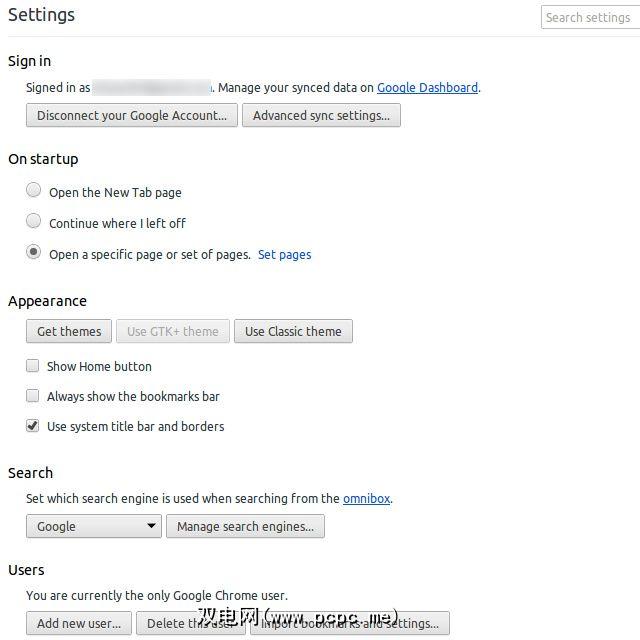The height and width of the screenshot is (640, 640).
Task: Click the Search settings input field
Action: [587, 17]
